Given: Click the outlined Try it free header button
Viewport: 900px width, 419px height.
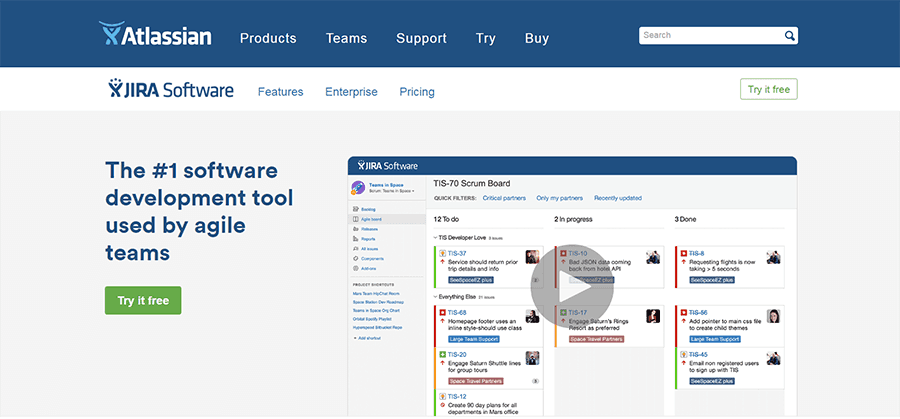Looking at the screenshot, I should (x=768, y=89).
